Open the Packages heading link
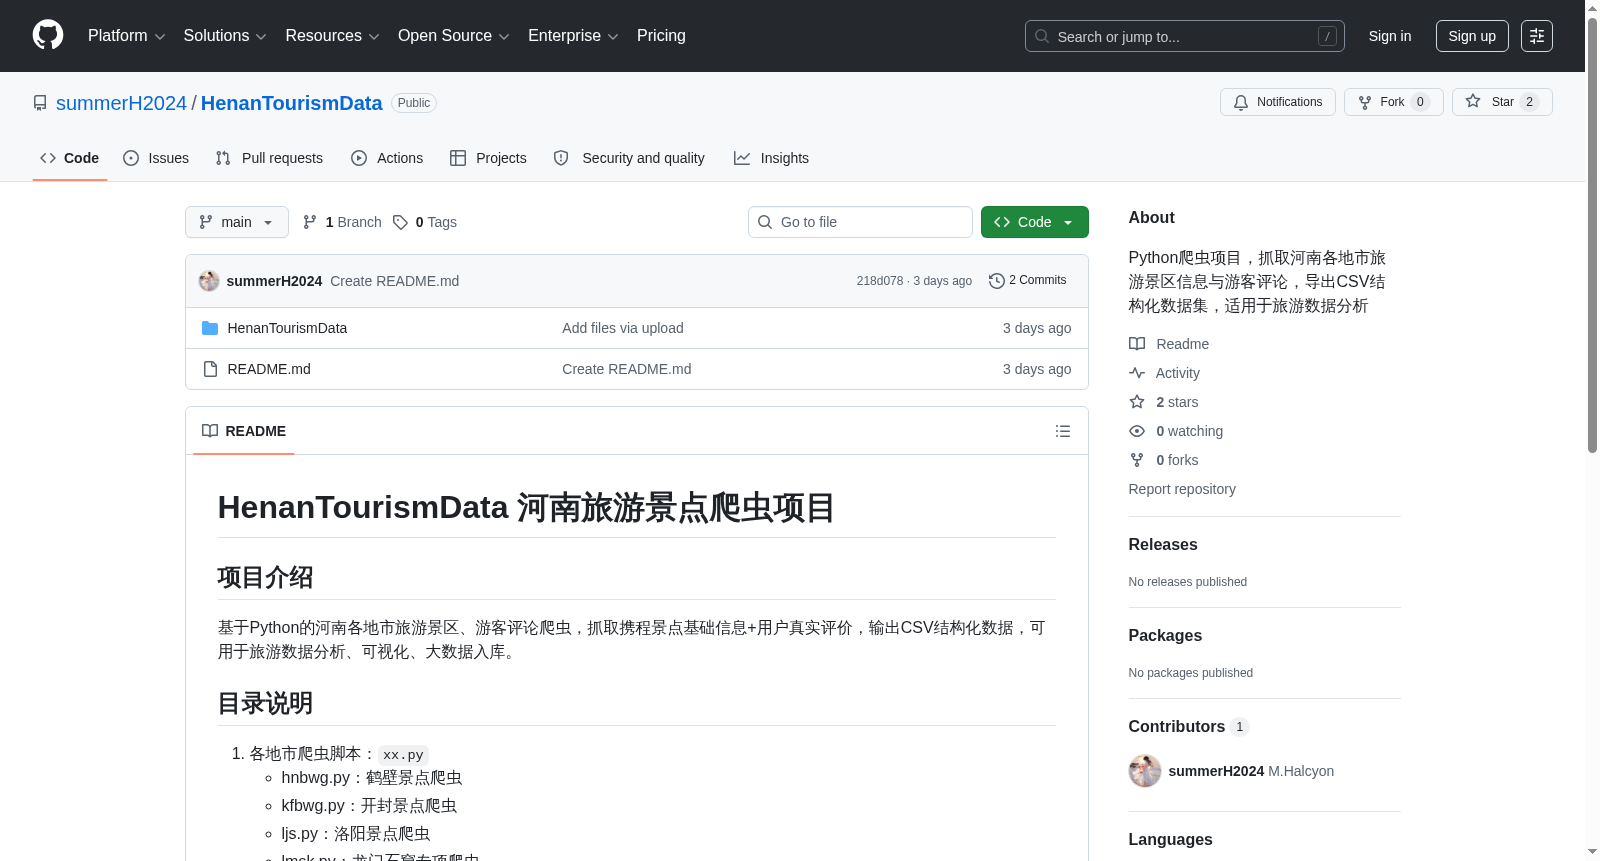Image resolution: width=1600 pixels, height=861 pixels. [1165, 635]
